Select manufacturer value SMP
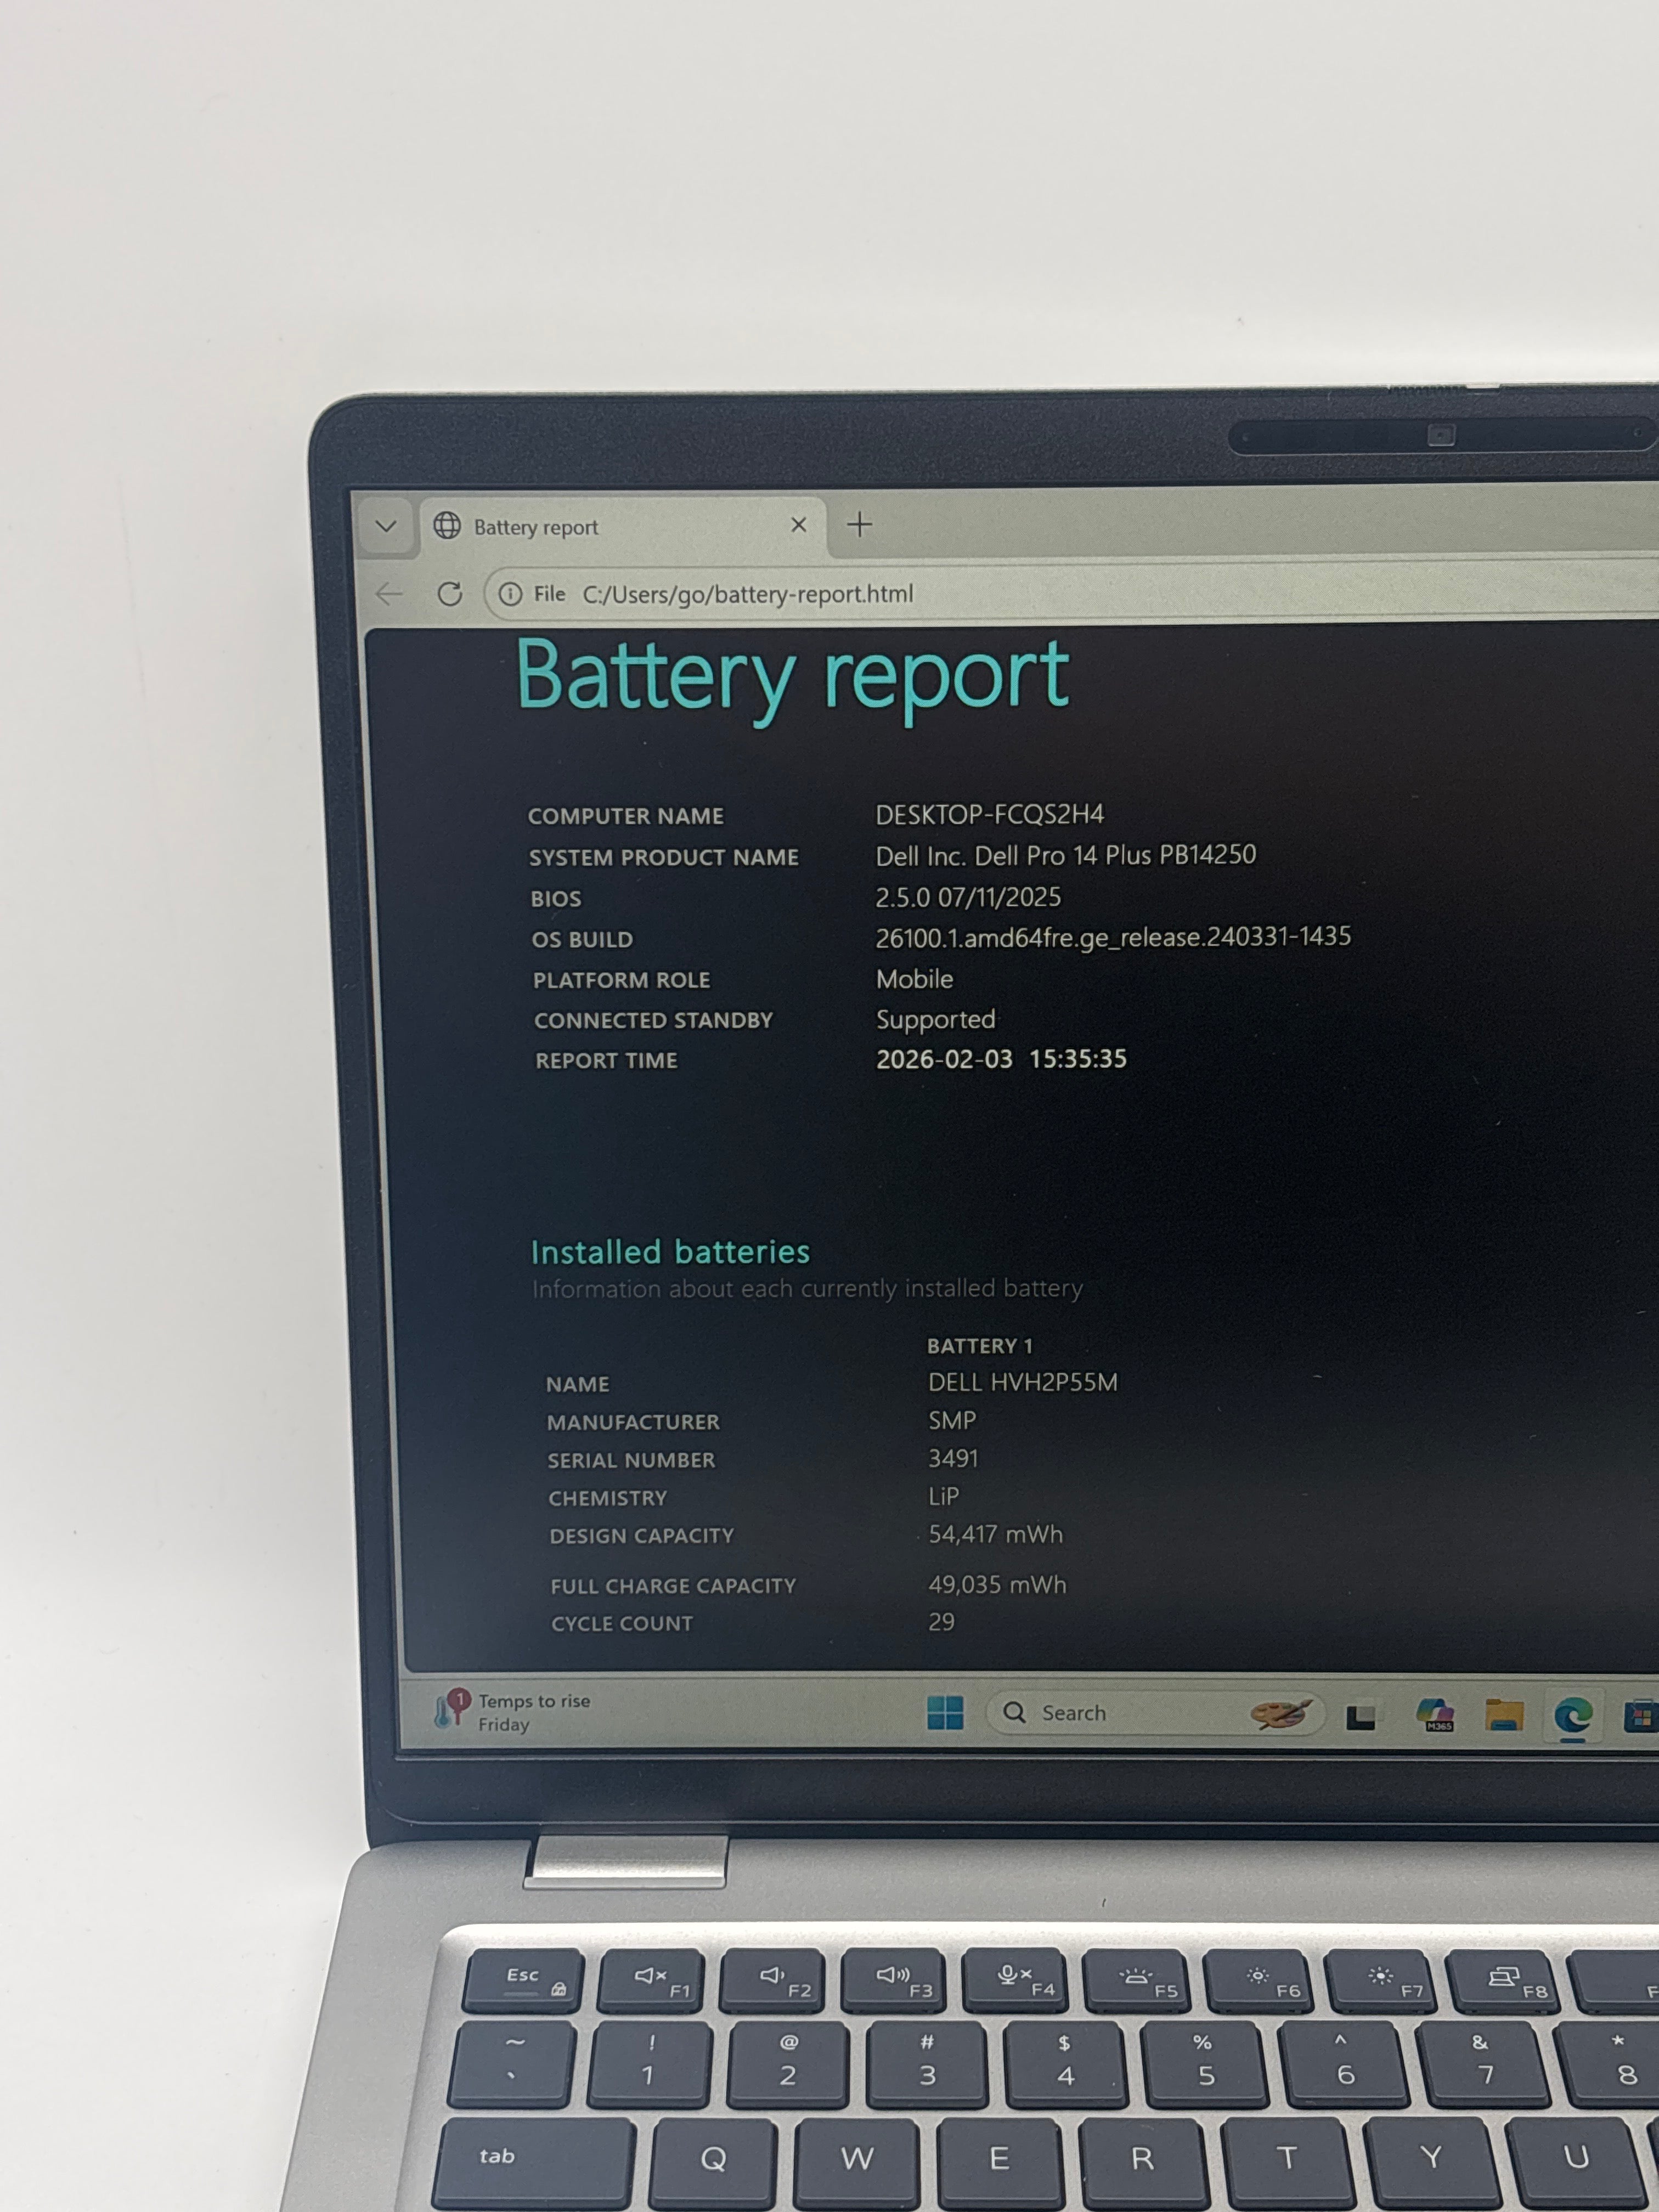The height and width of the screenshot is (2212, 1659). [951, 1420]
